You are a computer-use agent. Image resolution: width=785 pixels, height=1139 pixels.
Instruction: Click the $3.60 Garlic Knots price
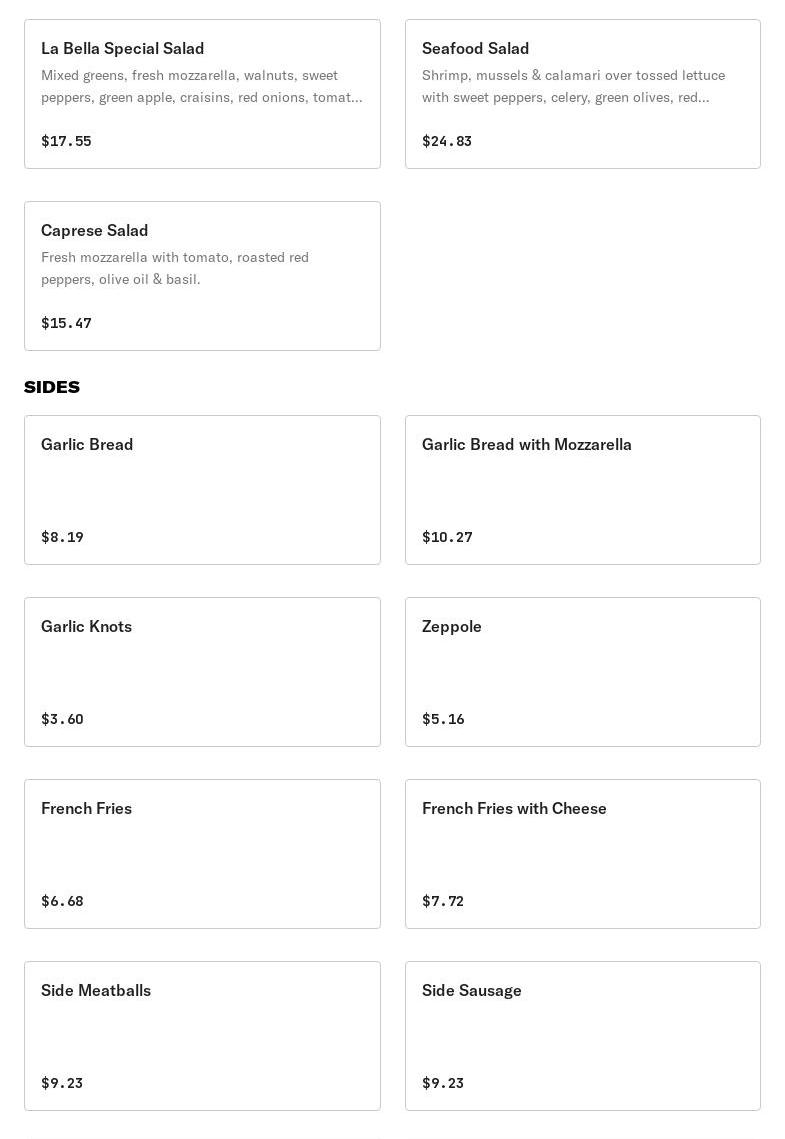click(62, 719)
